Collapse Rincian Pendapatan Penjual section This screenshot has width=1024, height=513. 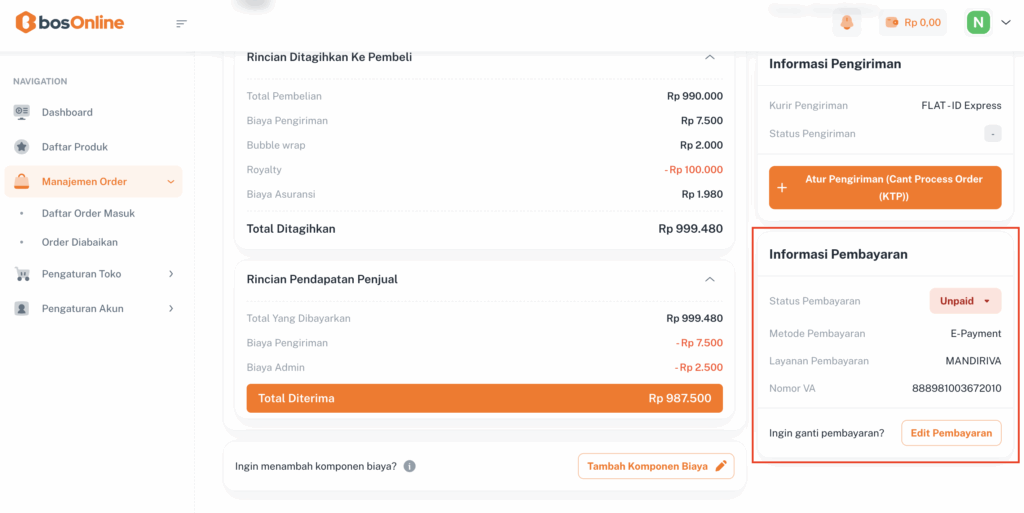[710, 279]
